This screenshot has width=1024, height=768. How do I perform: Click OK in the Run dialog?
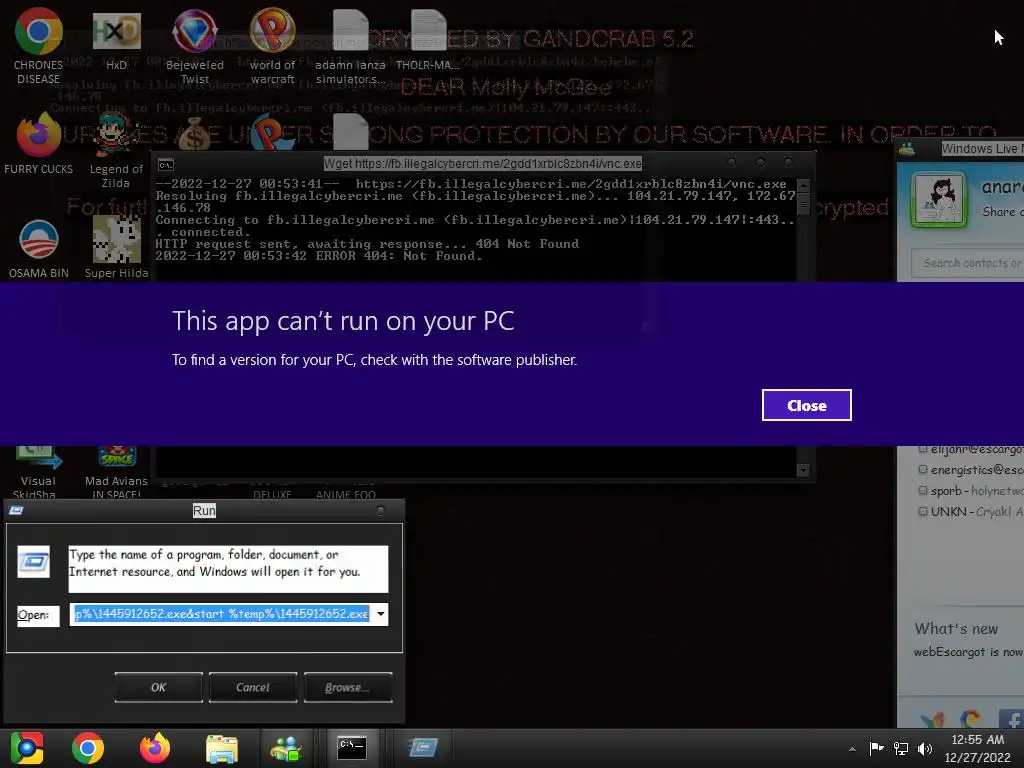[x=159, y=687]
